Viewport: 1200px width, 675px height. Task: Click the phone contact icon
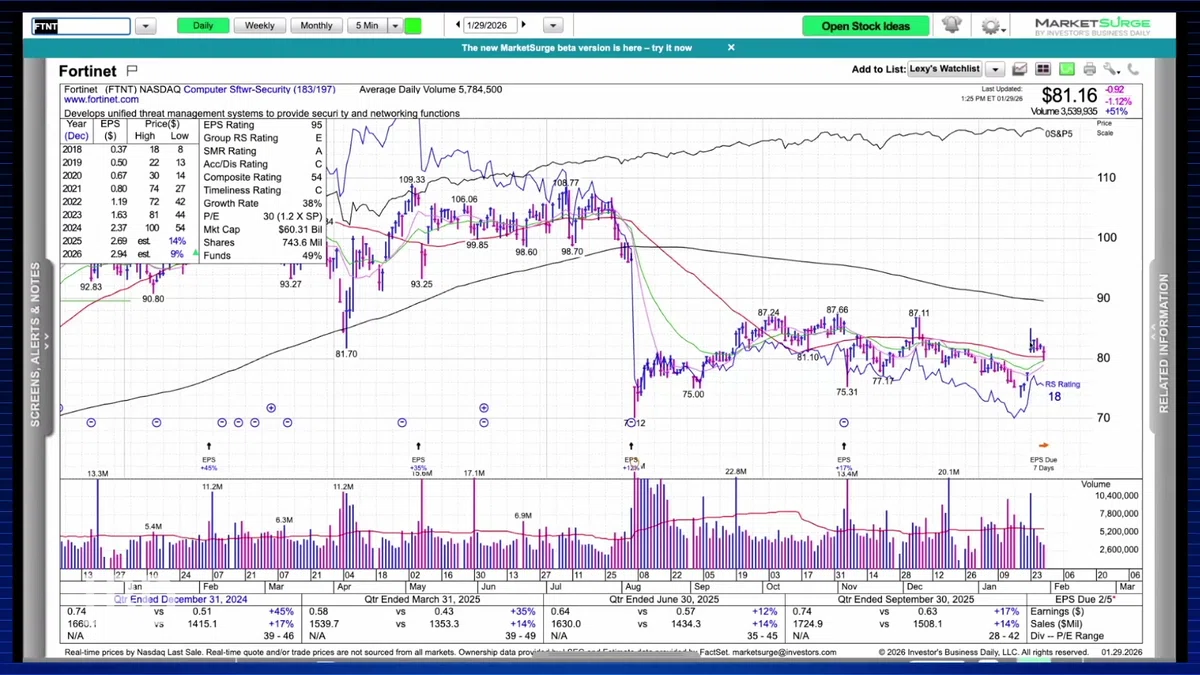click(1133, 69)
